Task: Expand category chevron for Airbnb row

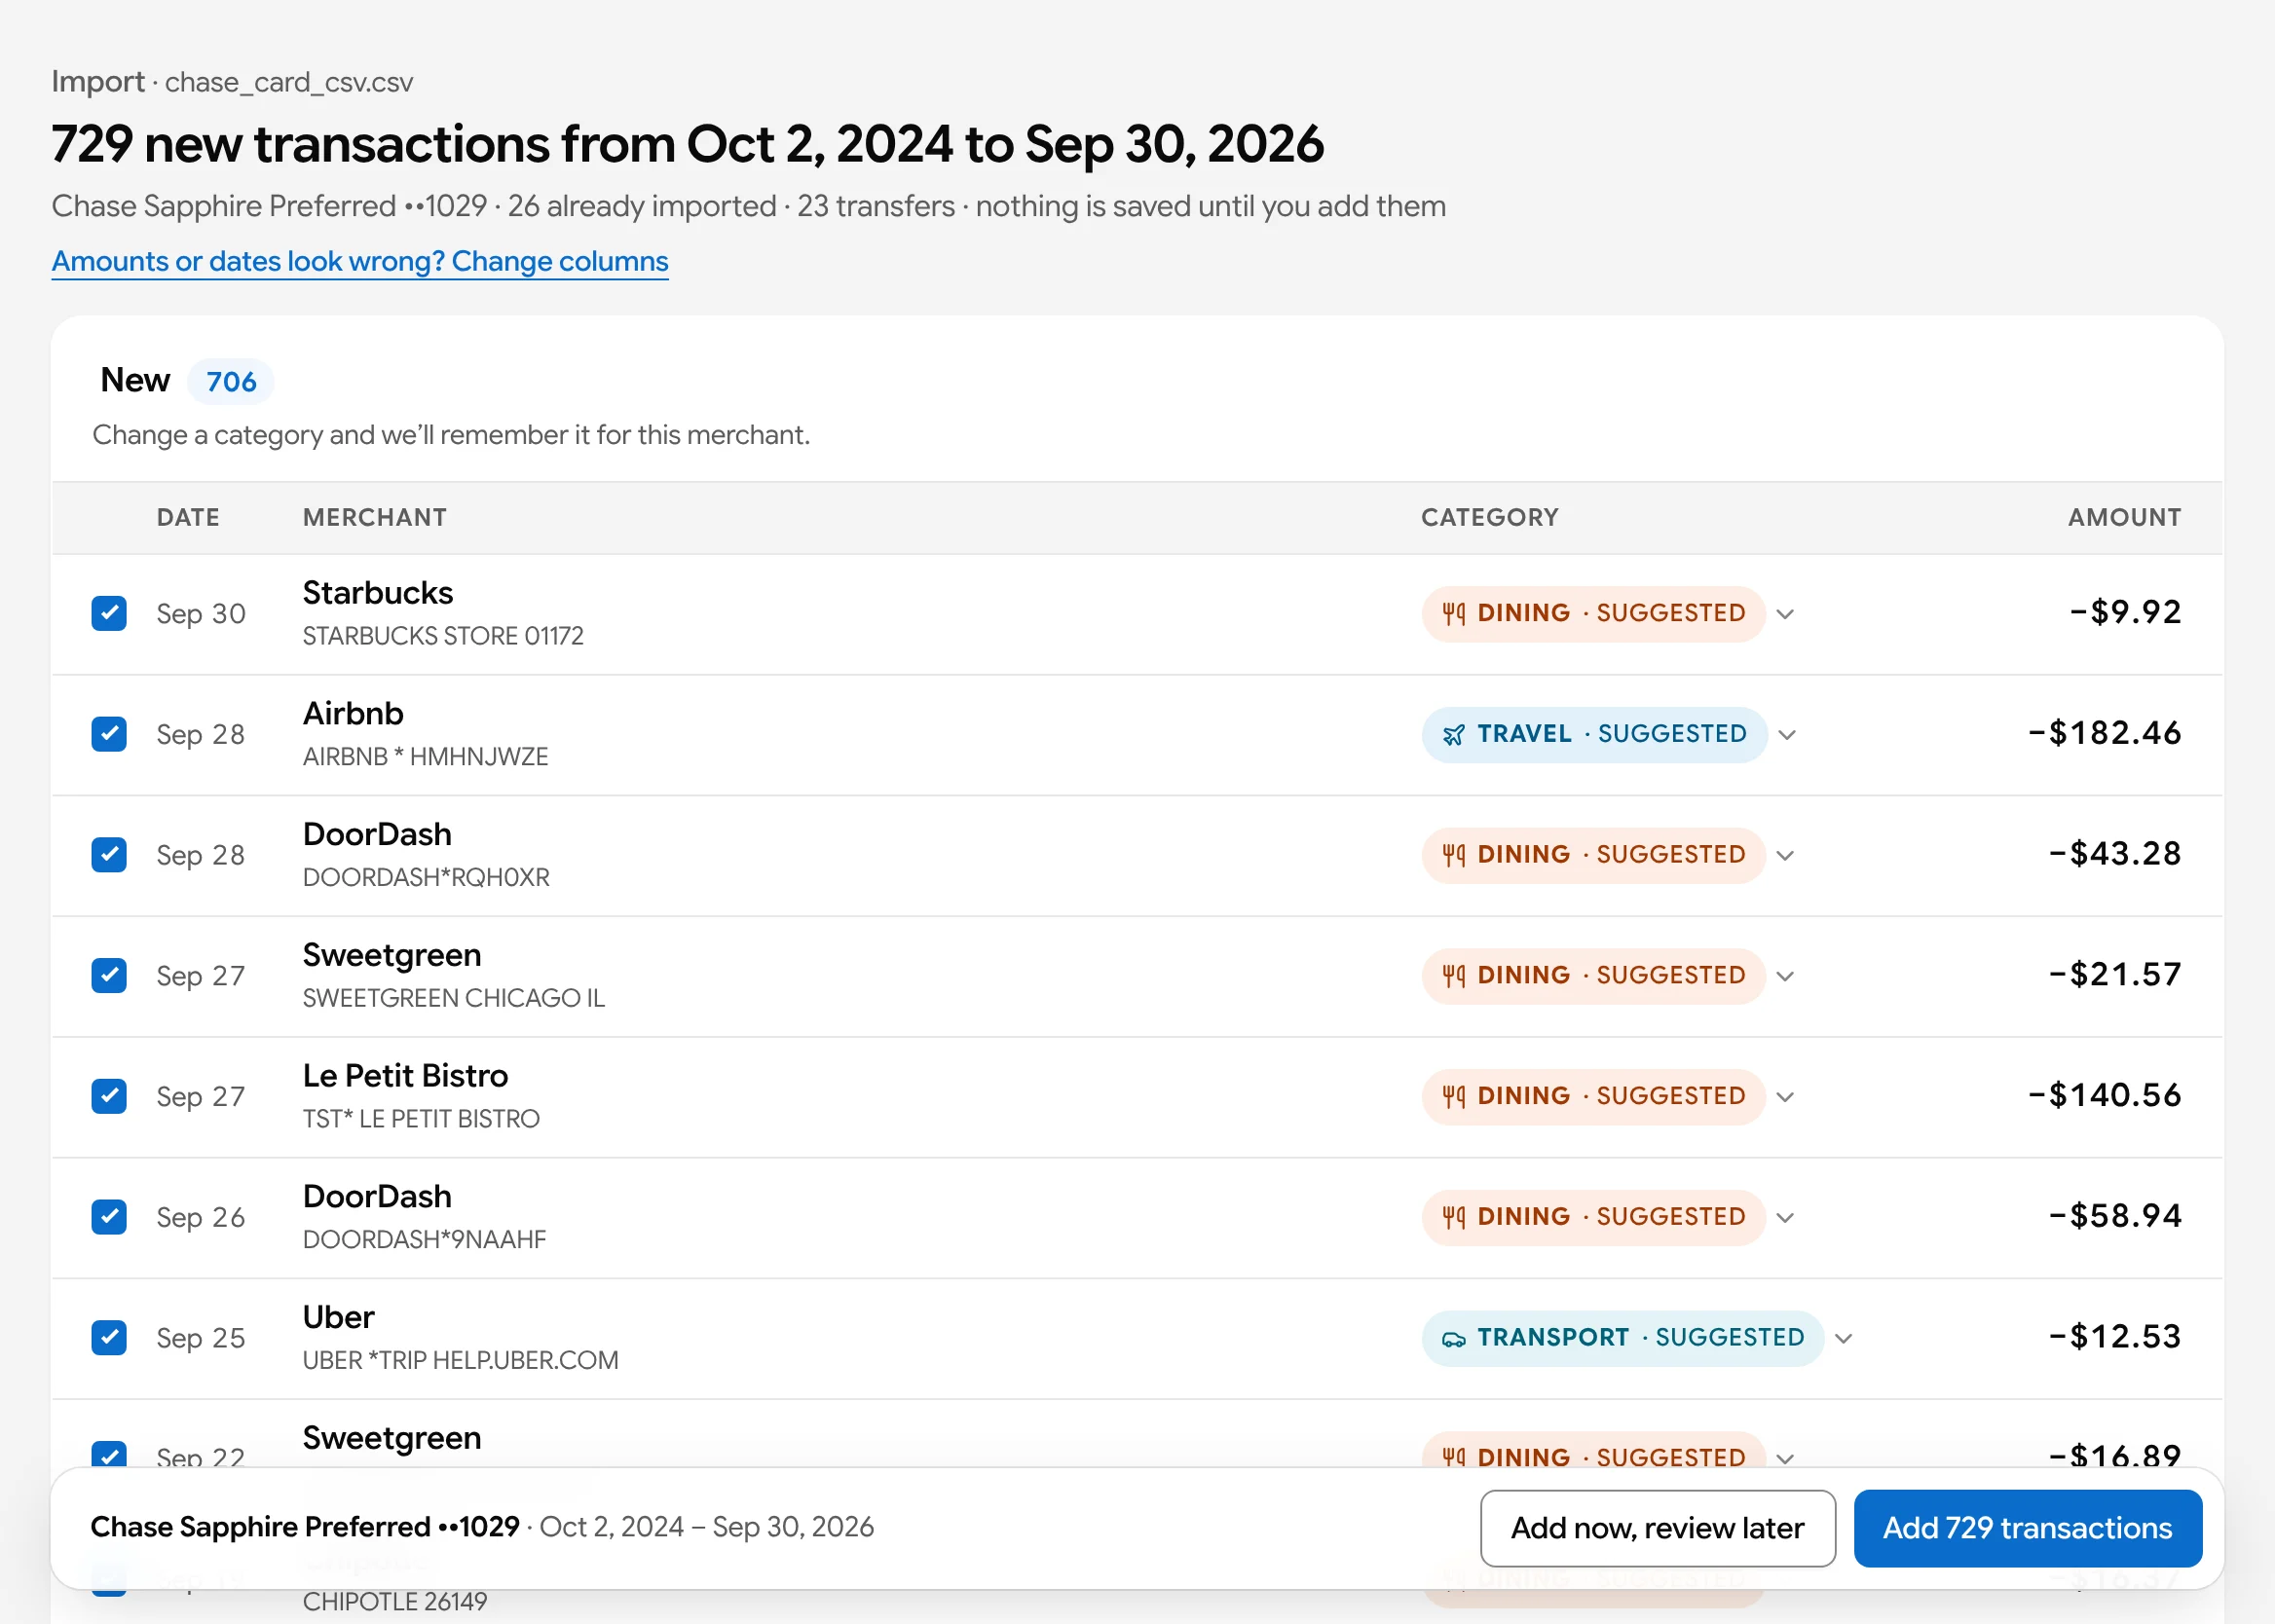Action: 1787,735
